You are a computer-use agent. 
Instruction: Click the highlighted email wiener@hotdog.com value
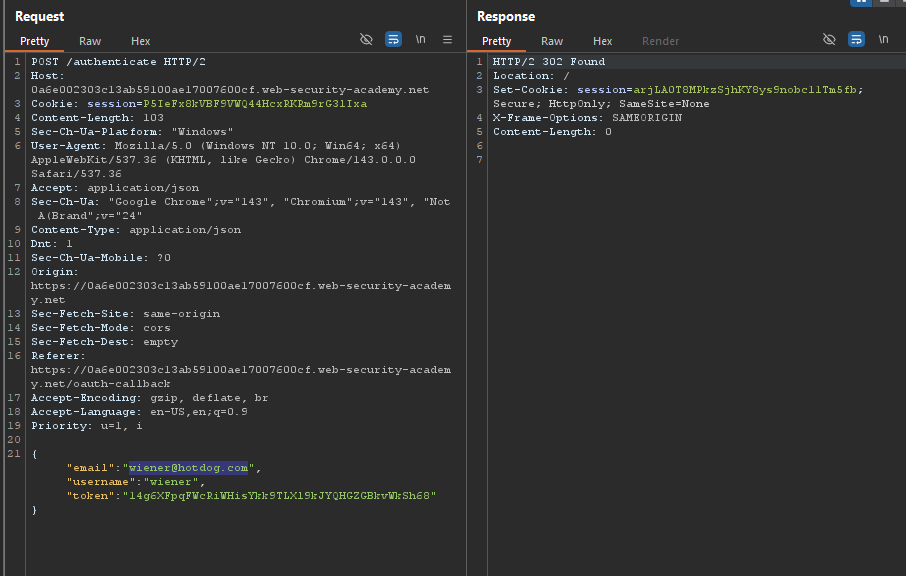click(188, 467)
